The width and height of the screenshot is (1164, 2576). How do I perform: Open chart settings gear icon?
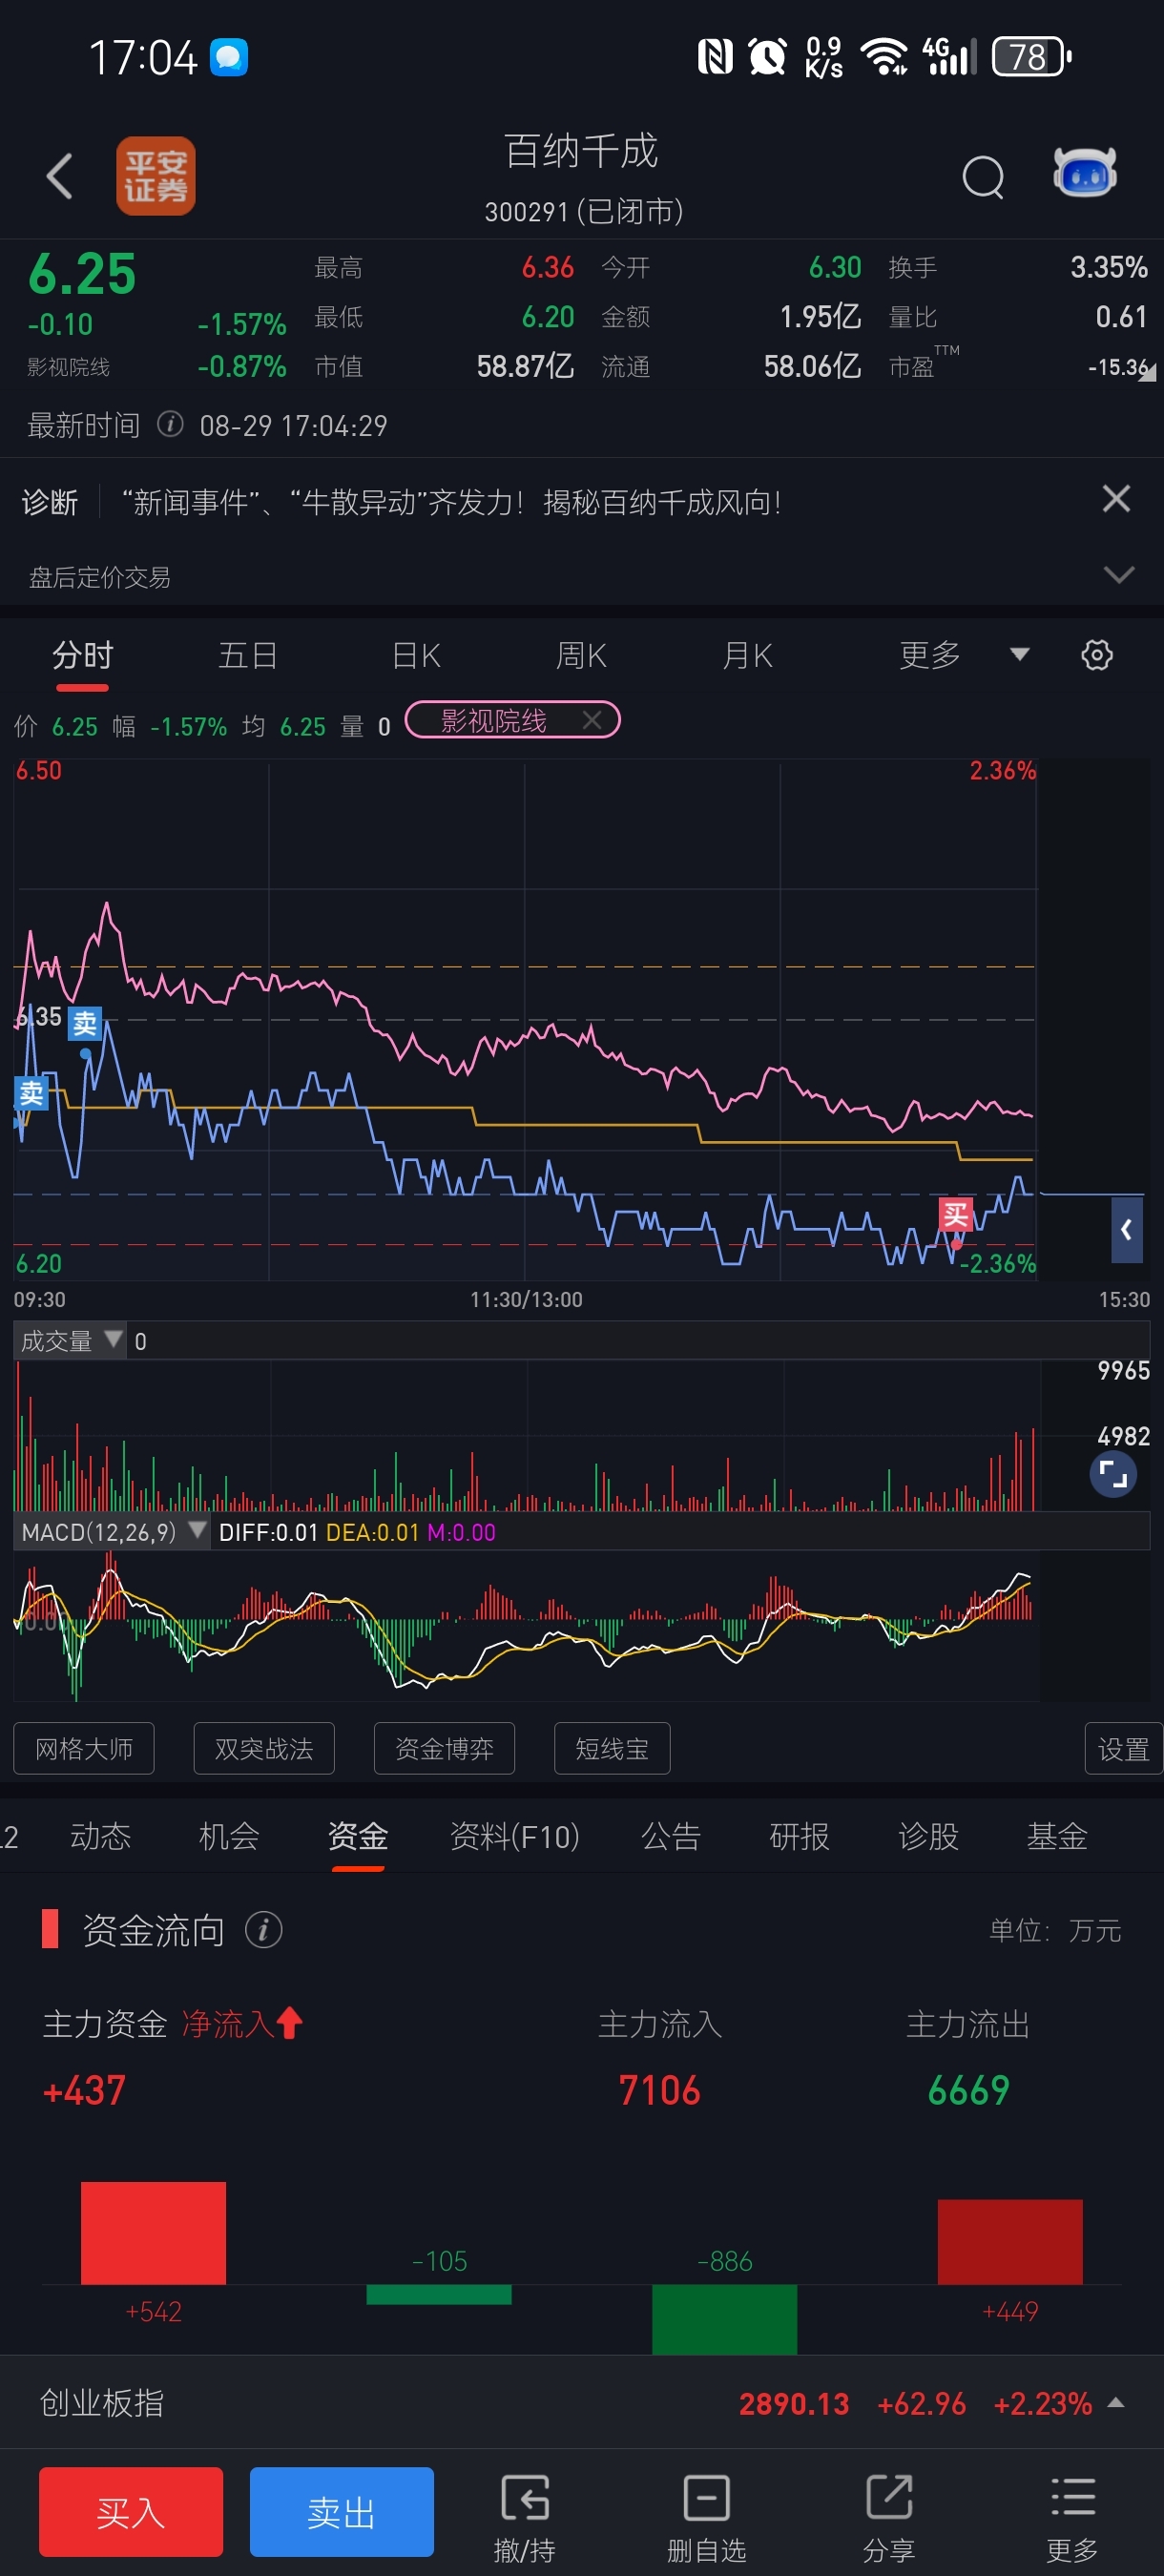click(x=1097, y=656)
